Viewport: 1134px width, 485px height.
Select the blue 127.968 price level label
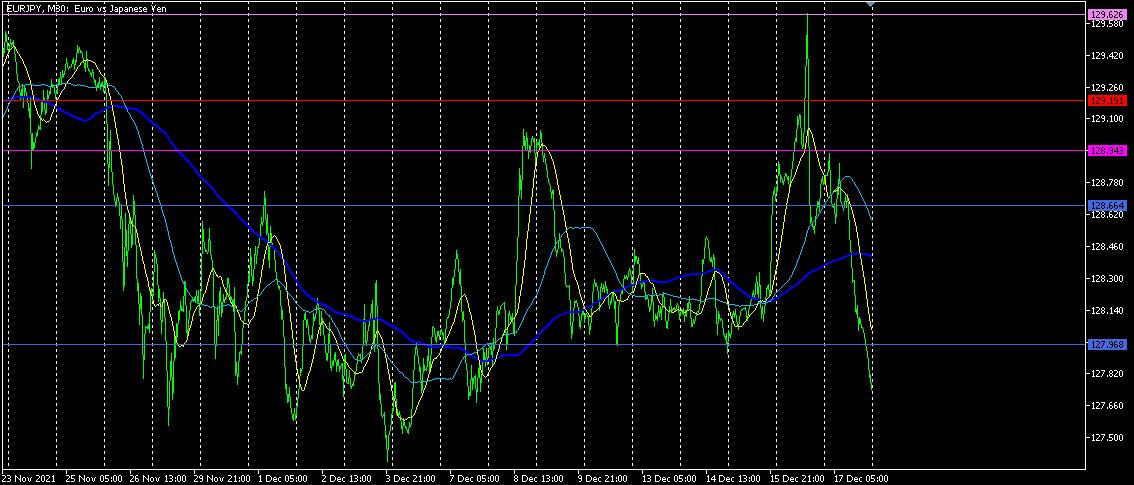pyautogui.click(x=1107, y=345)
